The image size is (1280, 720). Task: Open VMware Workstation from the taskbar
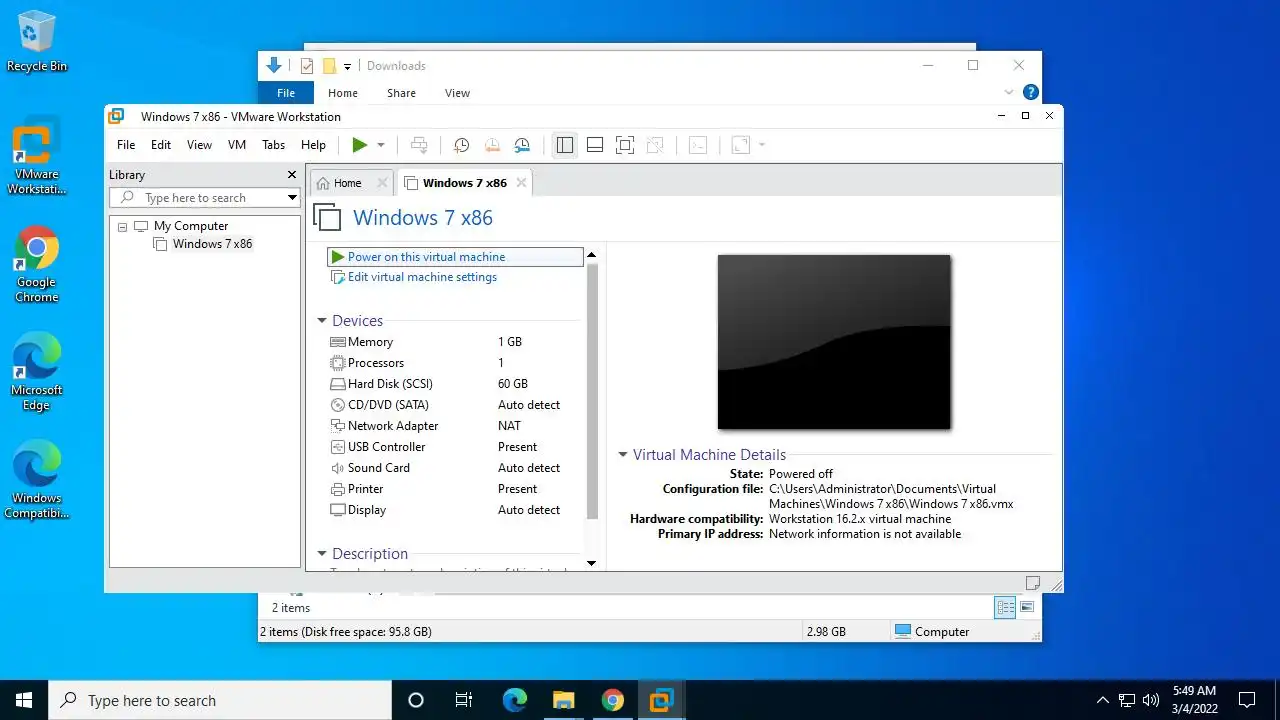pos(661,700)
